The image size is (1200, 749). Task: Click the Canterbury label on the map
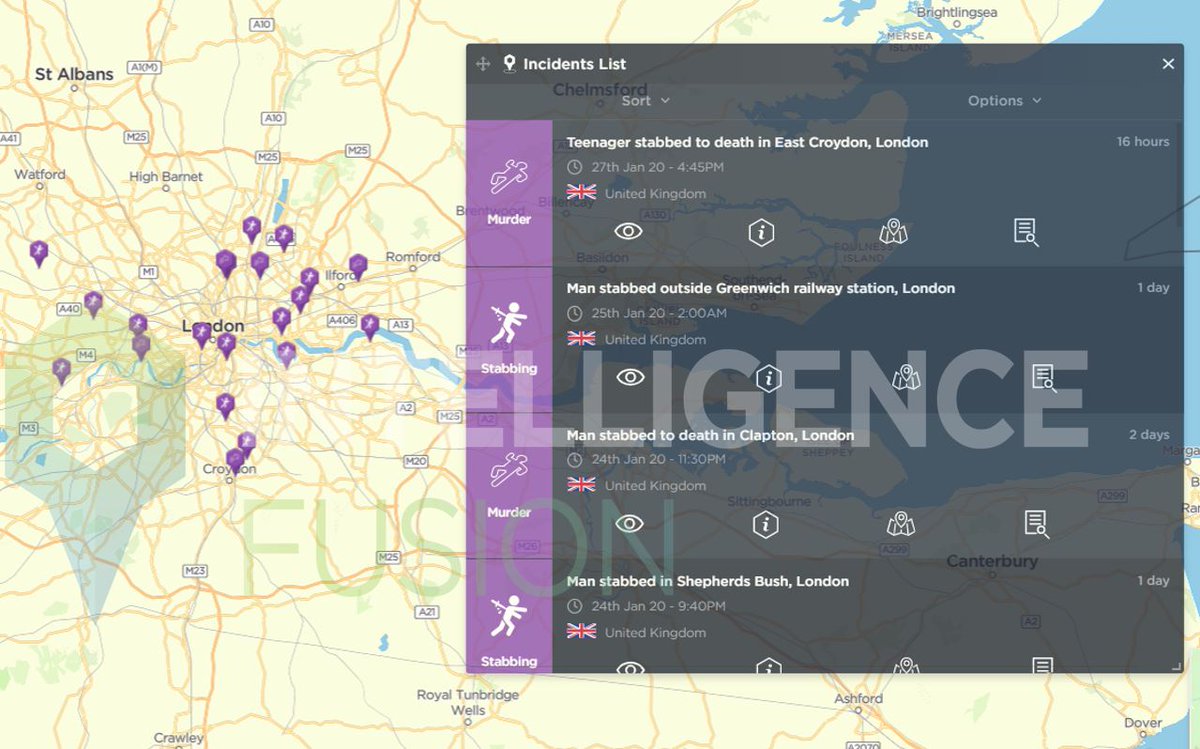pyautogui.click(x=992, y=561)
